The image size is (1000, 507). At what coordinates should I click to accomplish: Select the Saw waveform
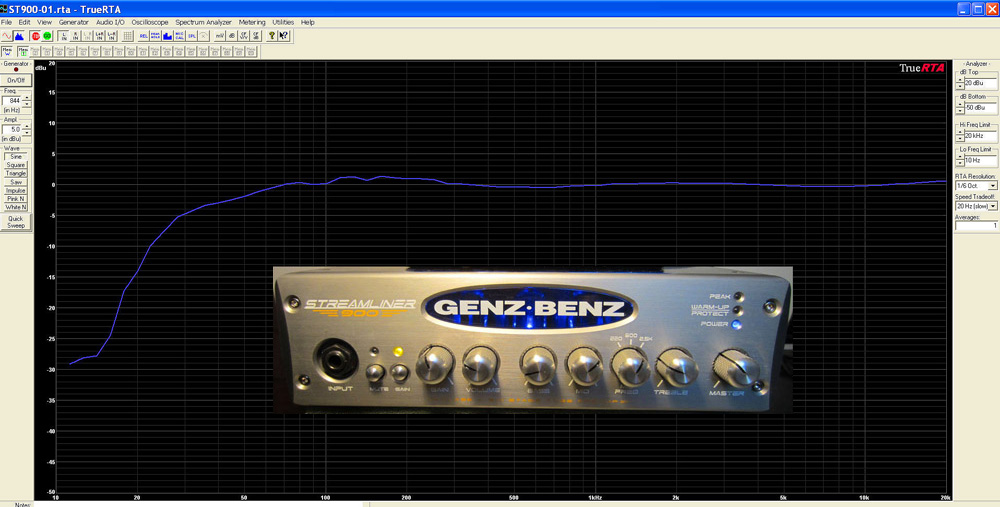[16, 182]
